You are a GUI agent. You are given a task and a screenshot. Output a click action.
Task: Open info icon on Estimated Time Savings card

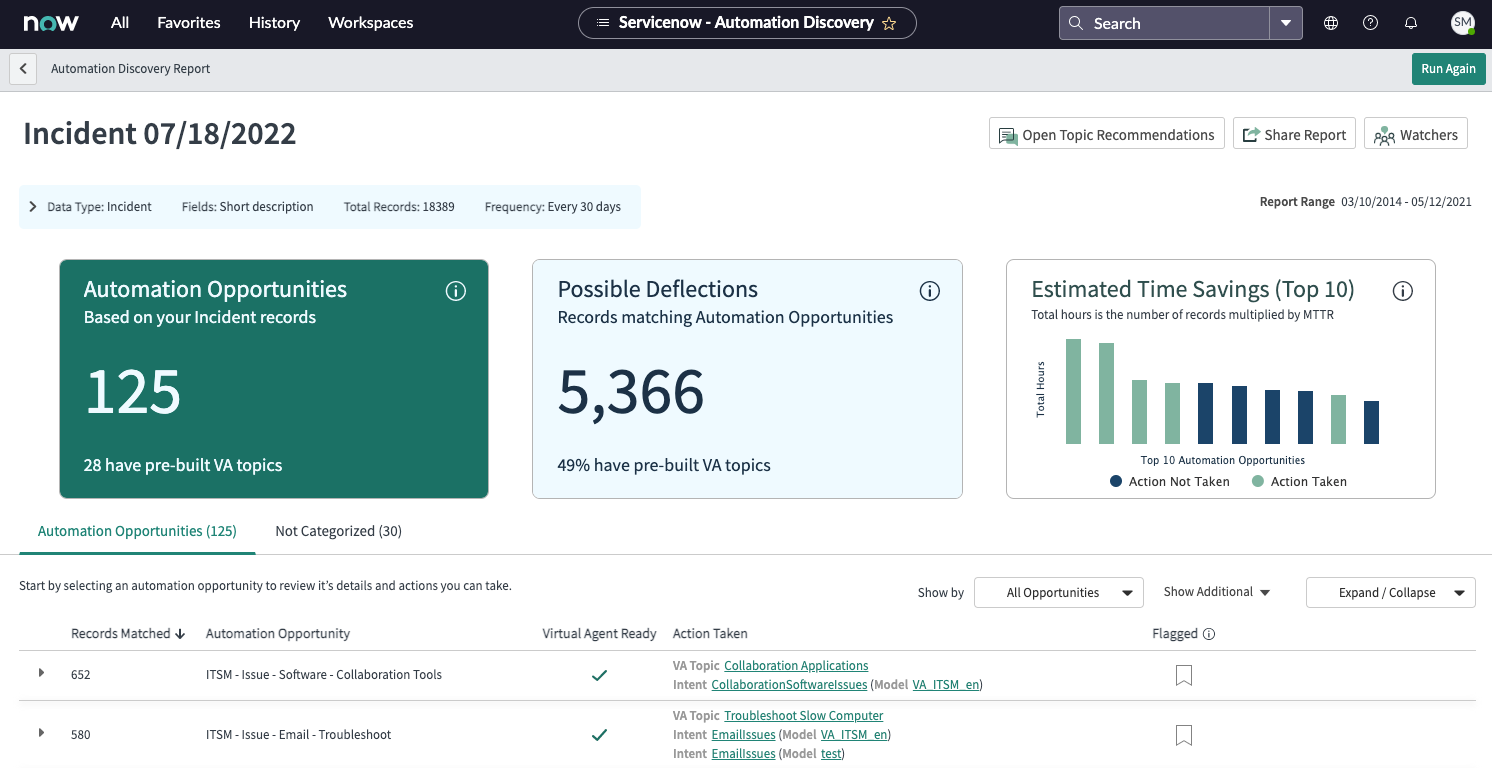[1403, 291]
